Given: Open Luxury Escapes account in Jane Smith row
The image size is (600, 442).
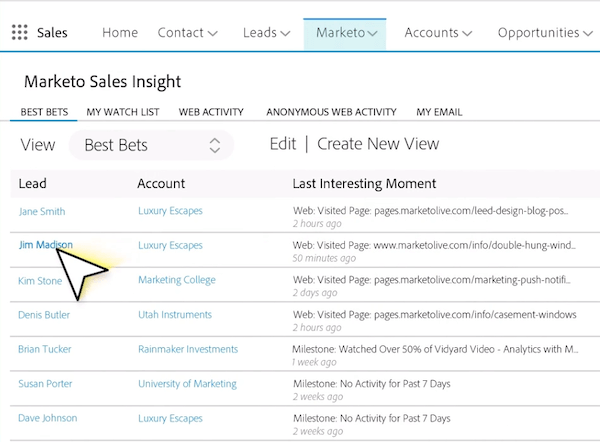Looking at the screenshot, I should tap(170, 211).
